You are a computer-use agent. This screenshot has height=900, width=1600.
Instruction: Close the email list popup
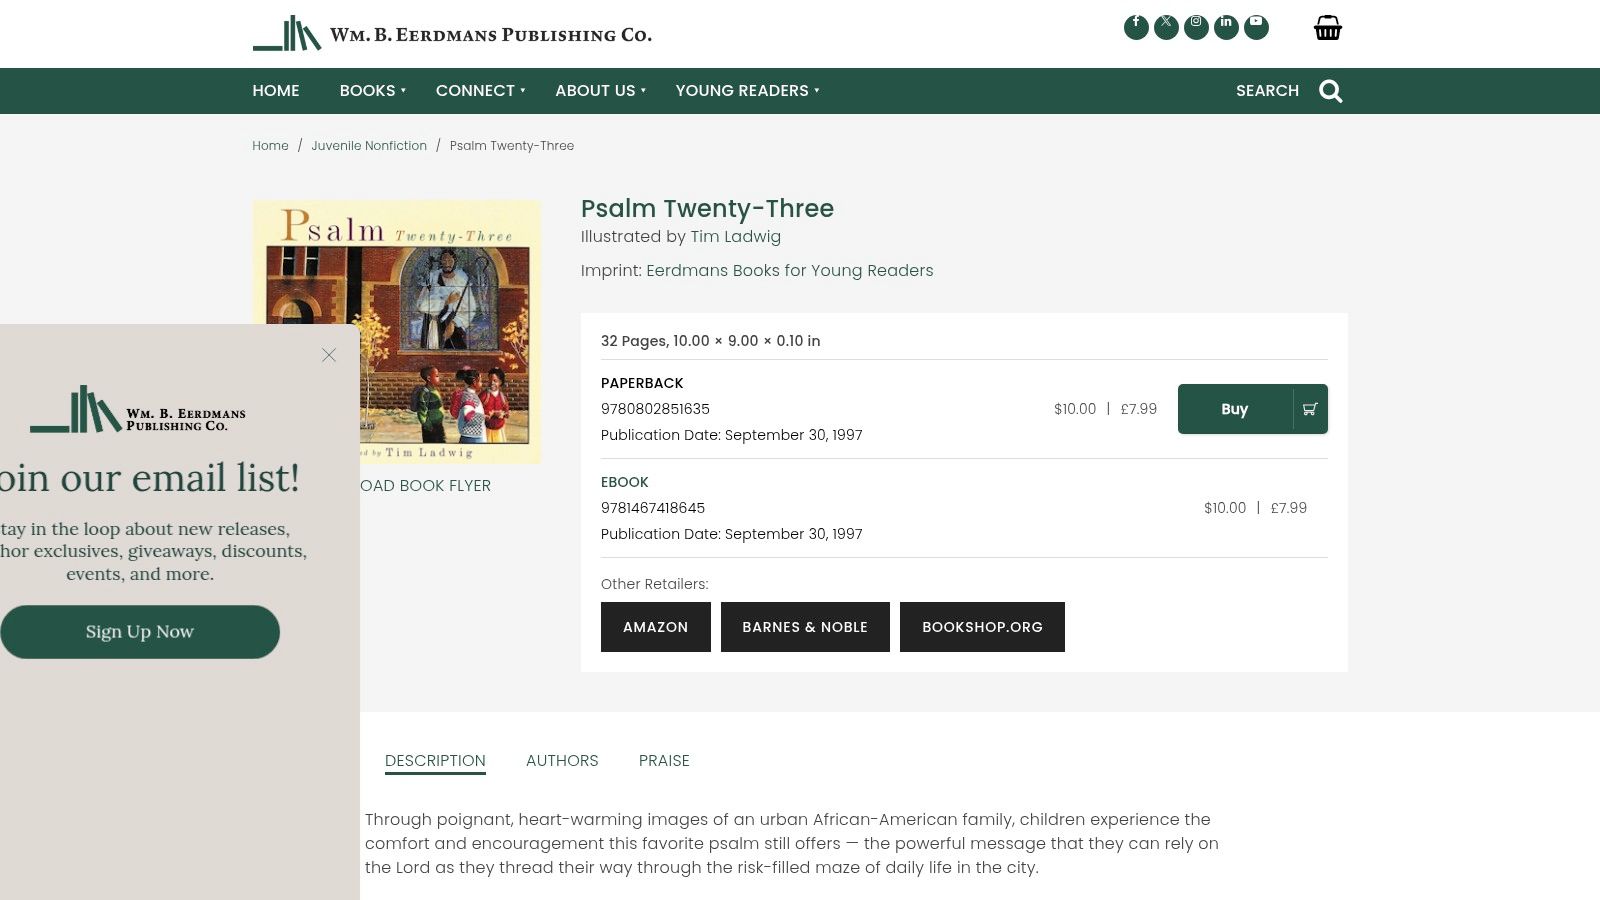click(x=329, y=355)
